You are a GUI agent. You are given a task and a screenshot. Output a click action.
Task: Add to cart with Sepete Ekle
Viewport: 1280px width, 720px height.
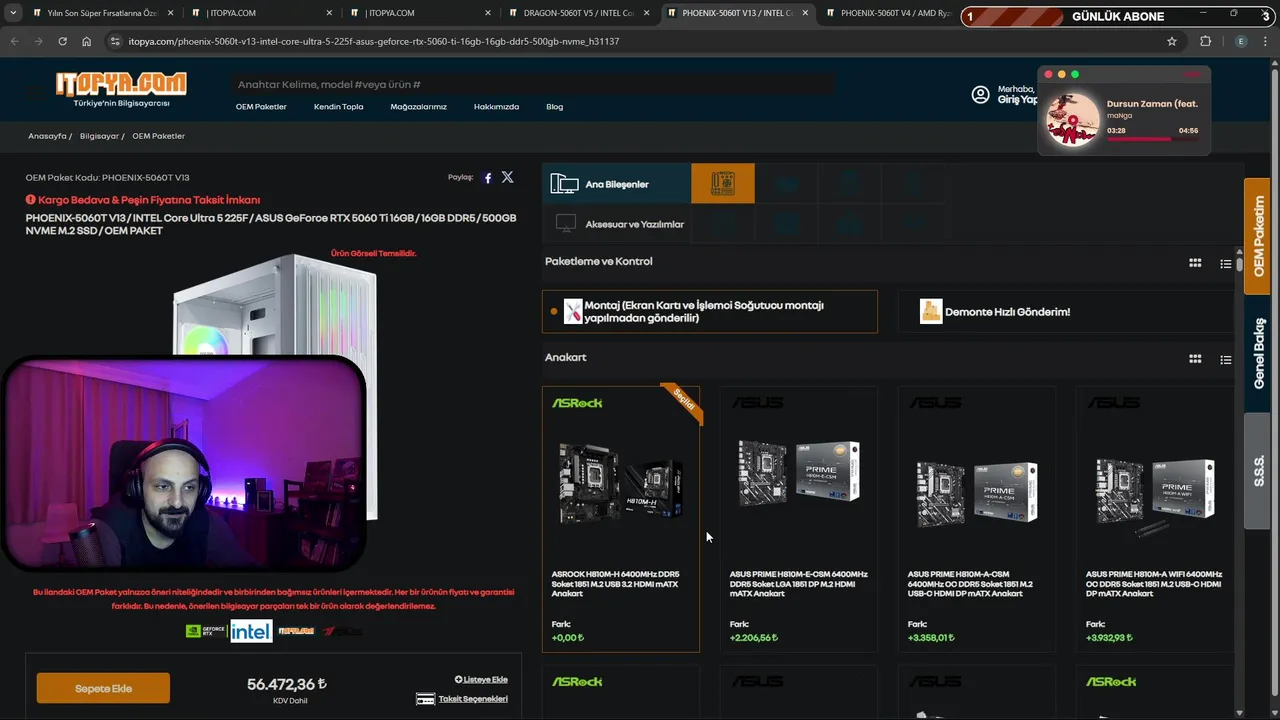click(103, 688)
